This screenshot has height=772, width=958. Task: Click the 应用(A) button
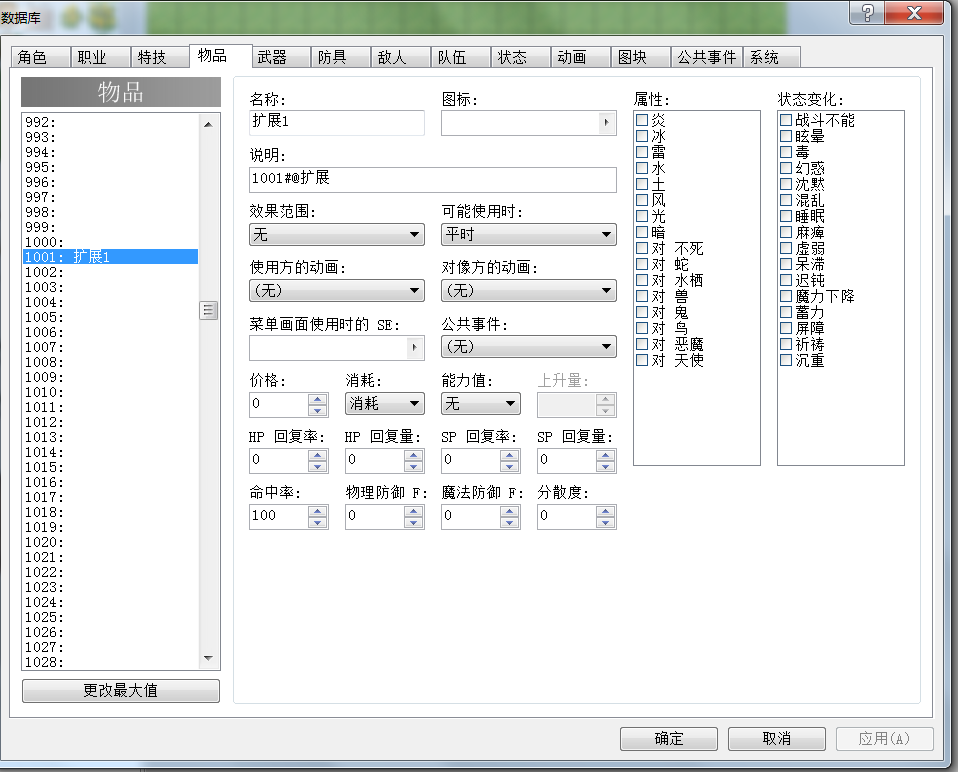pyautogui.click(x=884, y=739)
